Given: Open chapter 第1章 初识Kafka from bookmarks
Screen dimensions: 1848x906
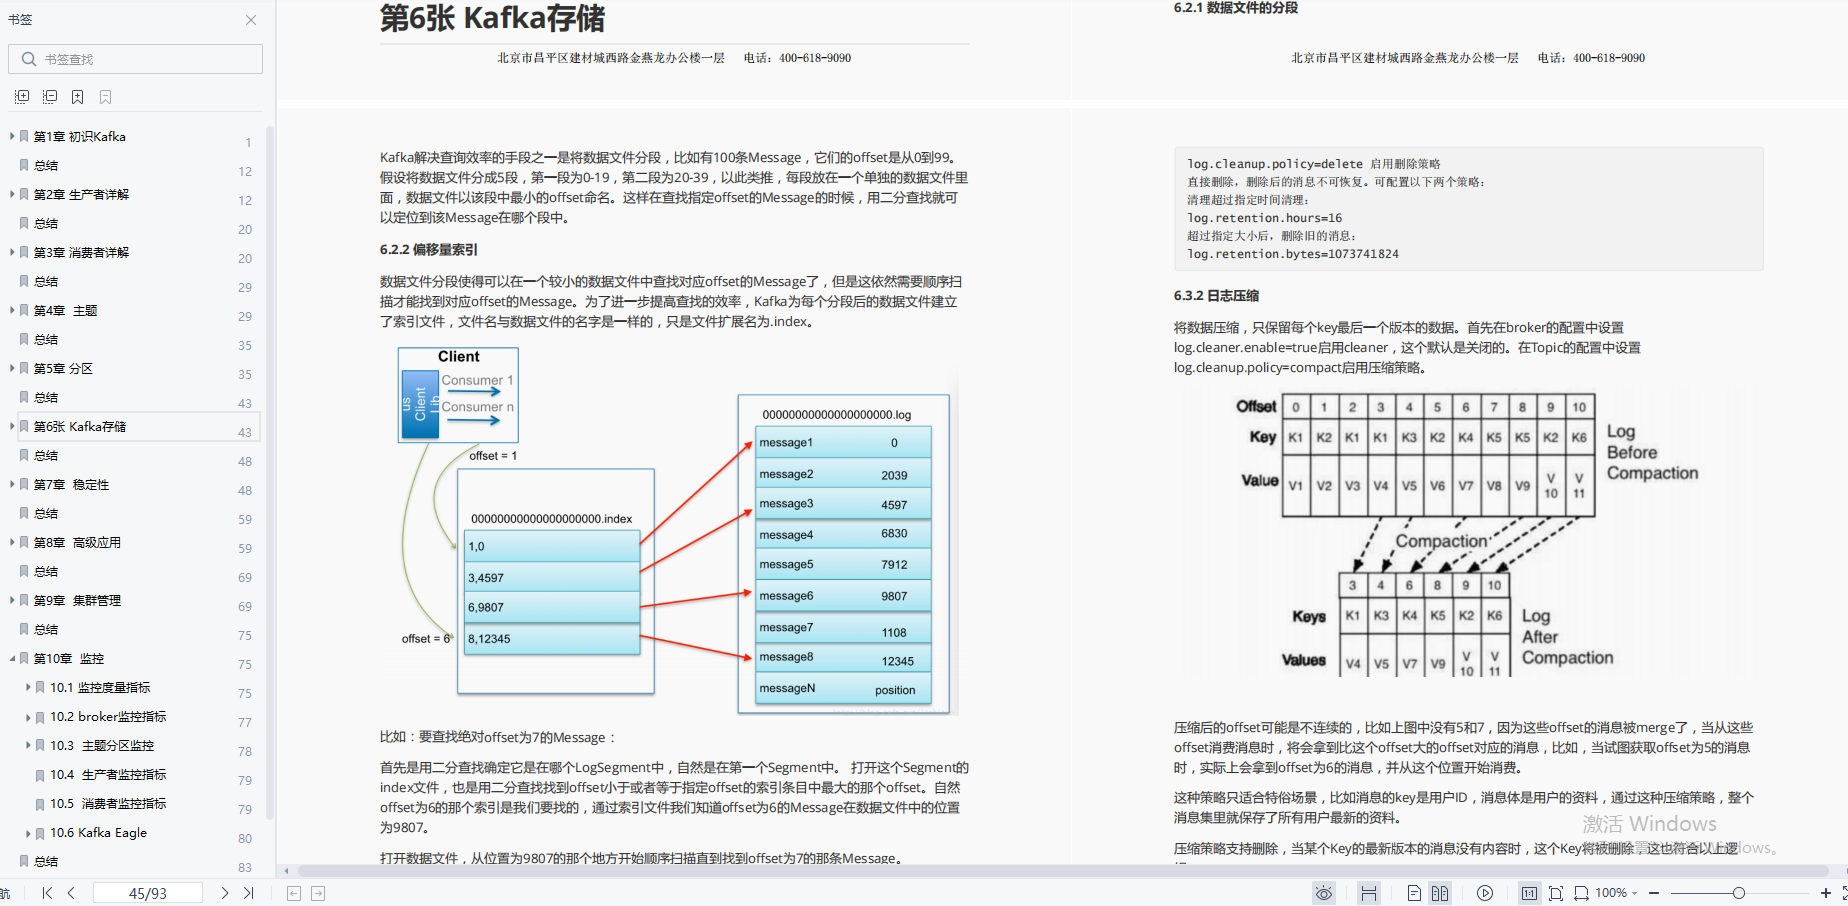Looking at the screenshot, I should [79, 135].
